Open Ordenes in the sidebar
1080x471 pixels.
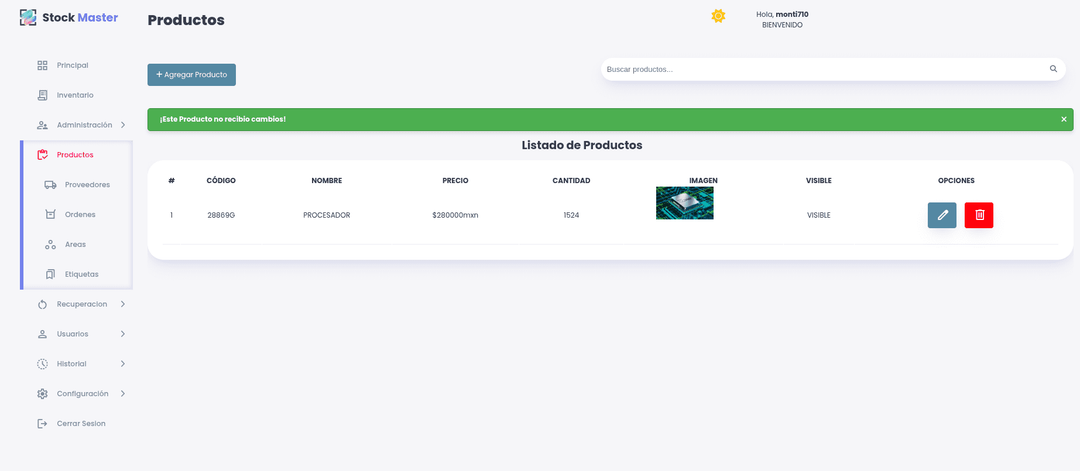[80, 215]
